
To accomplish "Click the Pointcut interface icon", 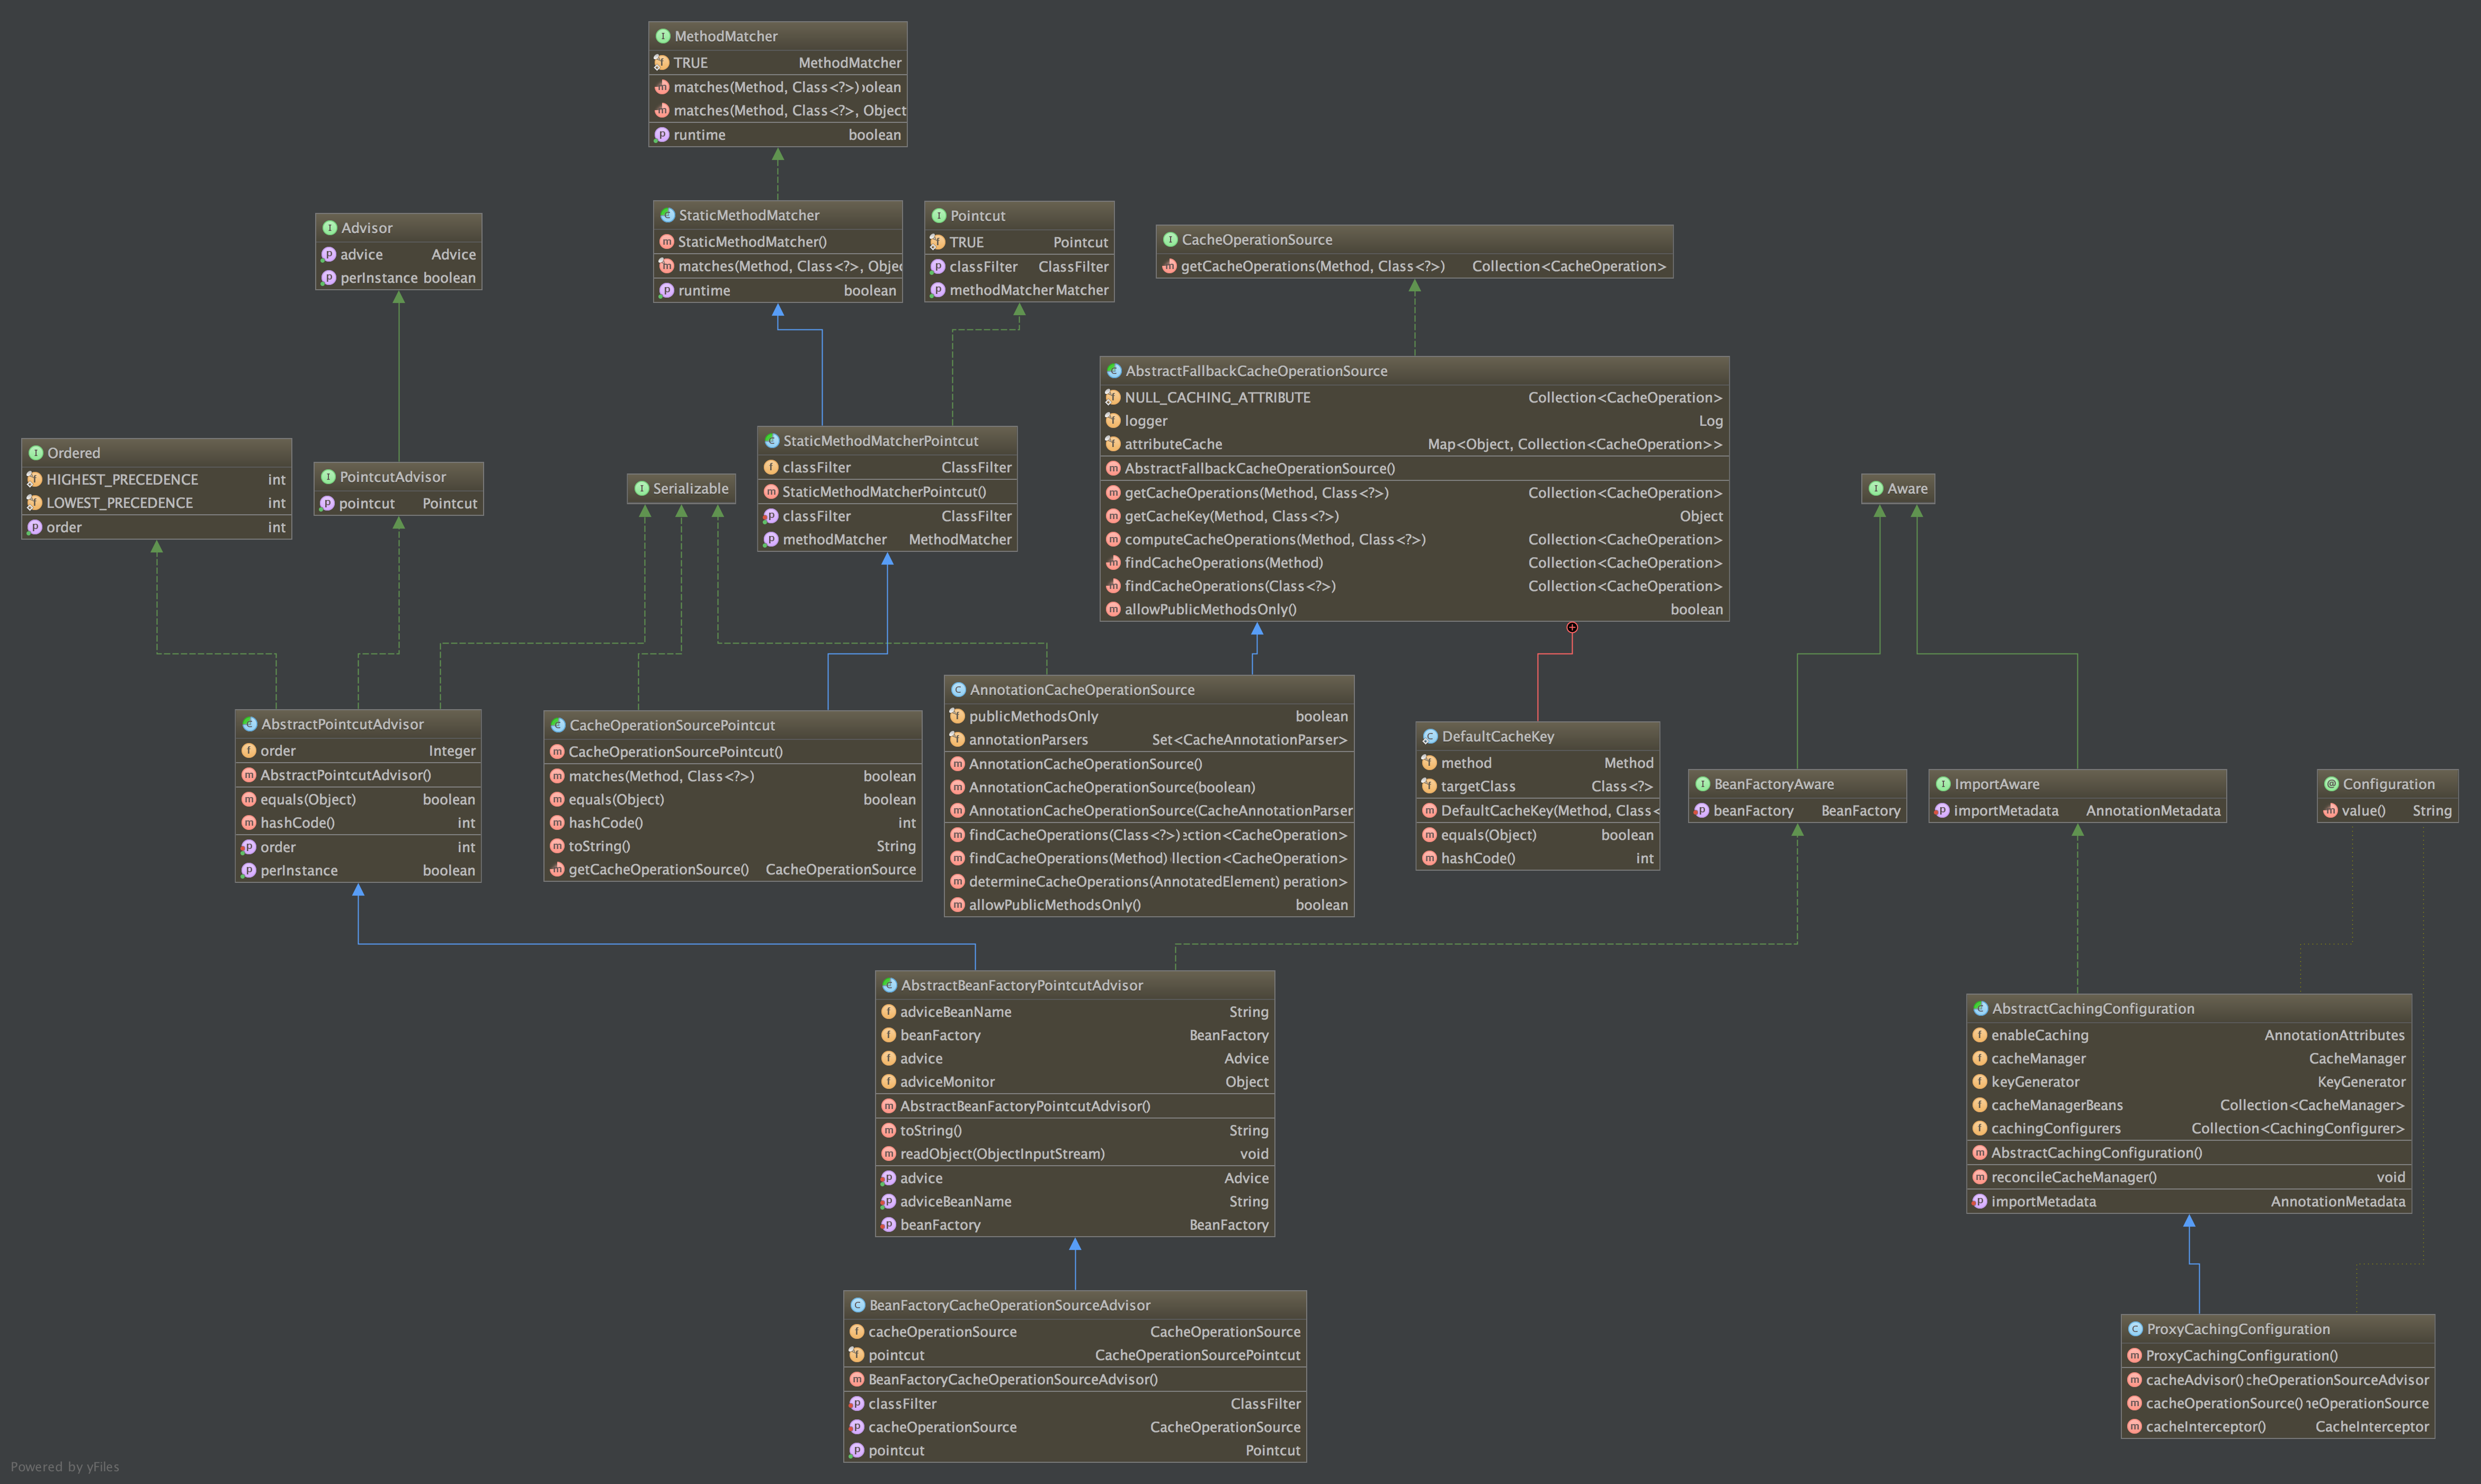I will [938, 216].
